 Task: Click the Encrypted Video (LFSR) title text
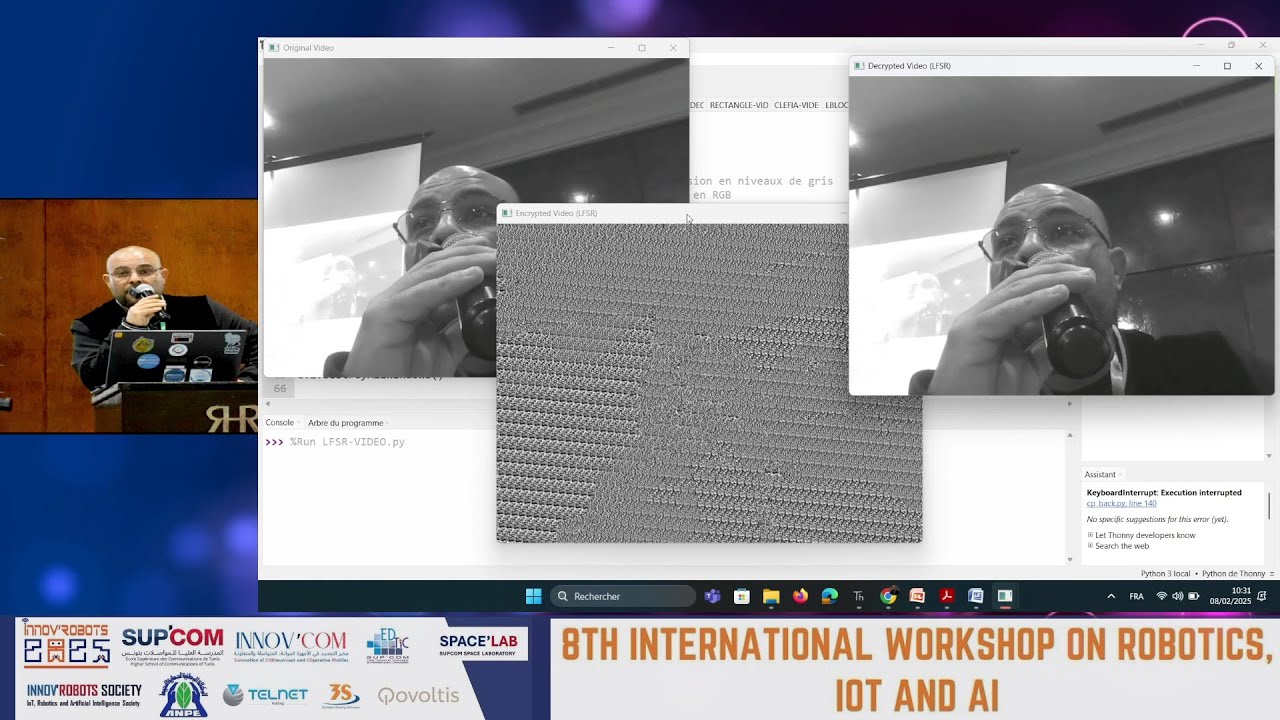pos(556,213)
